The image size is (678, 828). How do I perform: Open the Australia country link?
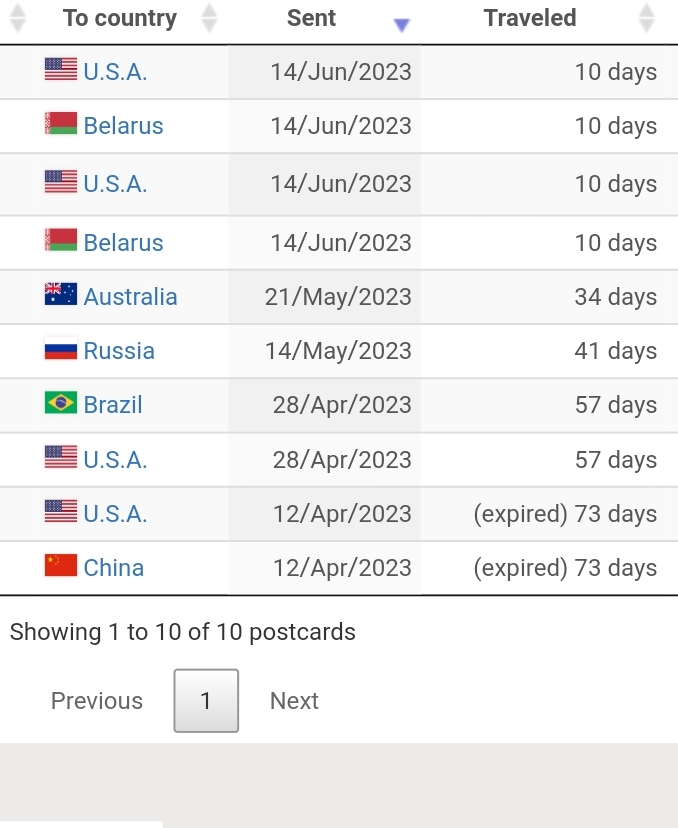point(130,297)
